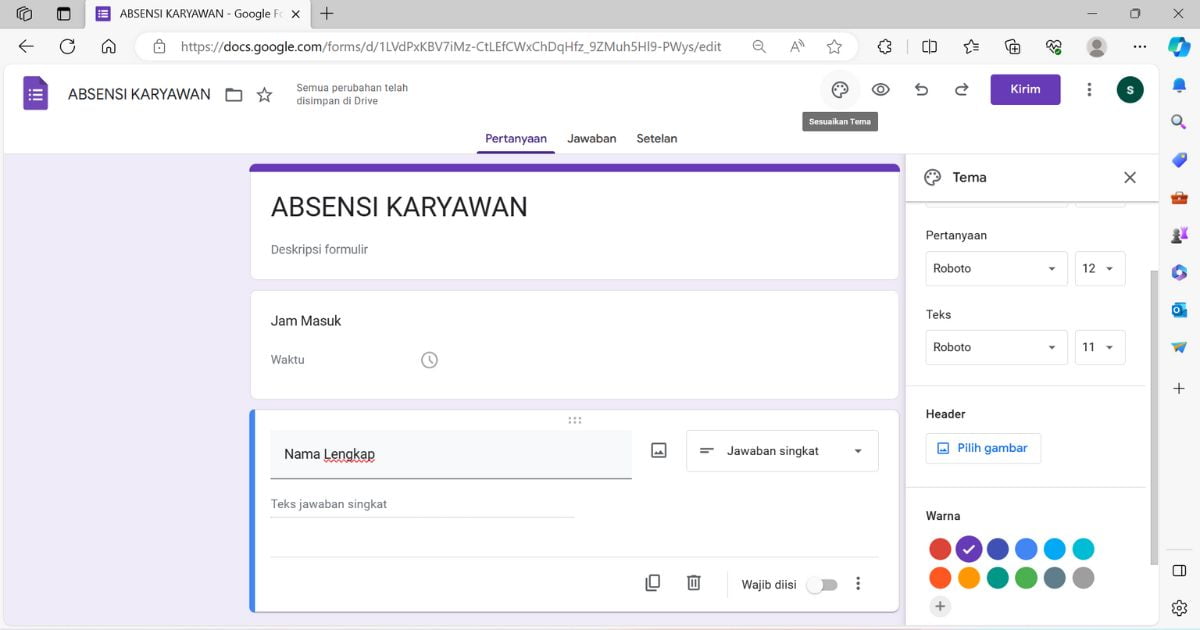1200x630 pixels.
Task: Select the orange color swatch
Action: point(968,578)
